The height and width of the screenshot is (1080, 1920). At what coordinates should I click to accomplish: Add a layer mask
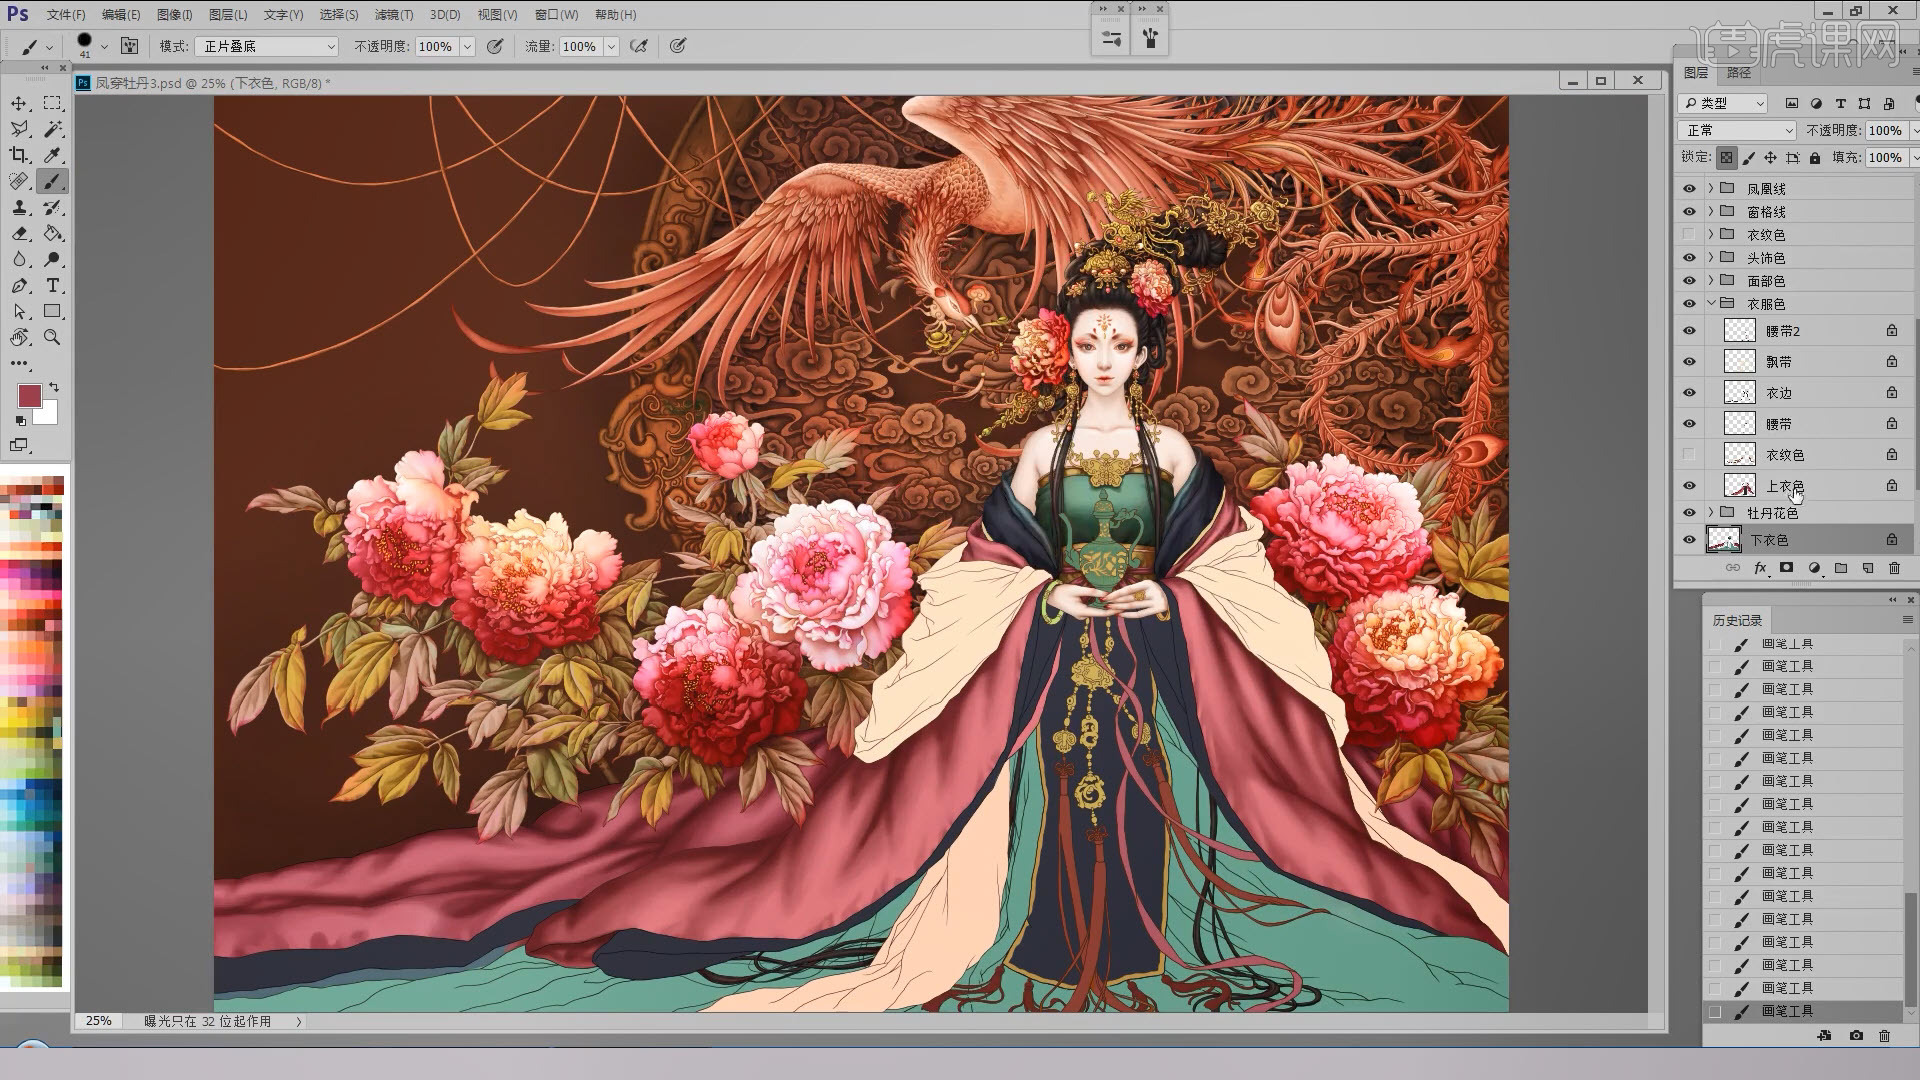pos(1787,568)
